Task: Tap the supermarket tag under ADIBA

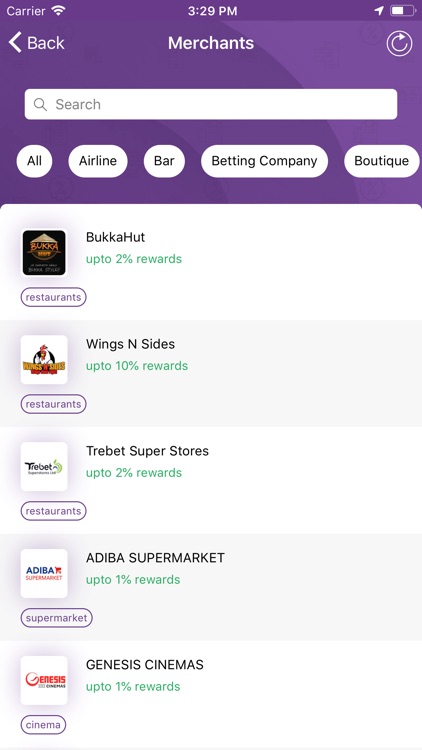Action: [x=56, y=618]
